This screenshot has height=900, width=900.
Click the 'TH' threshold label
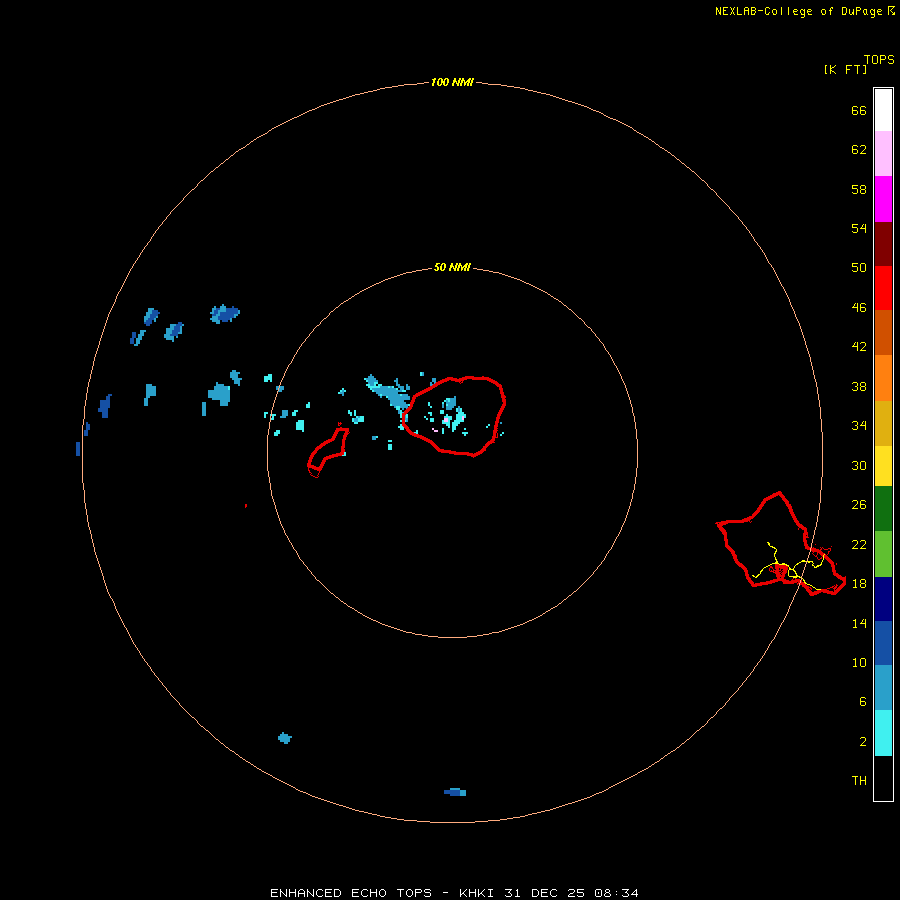coord(859,780)
